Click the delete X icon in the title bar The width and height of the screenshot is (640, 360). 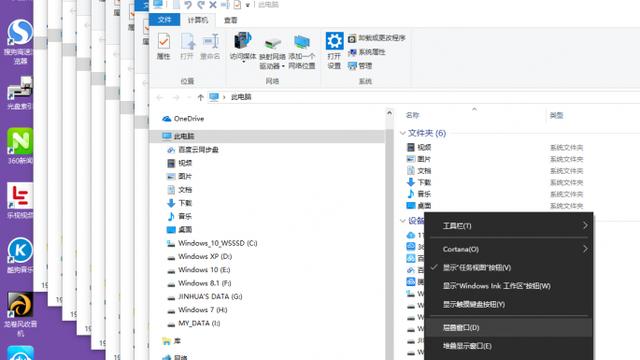coord(213,5)
